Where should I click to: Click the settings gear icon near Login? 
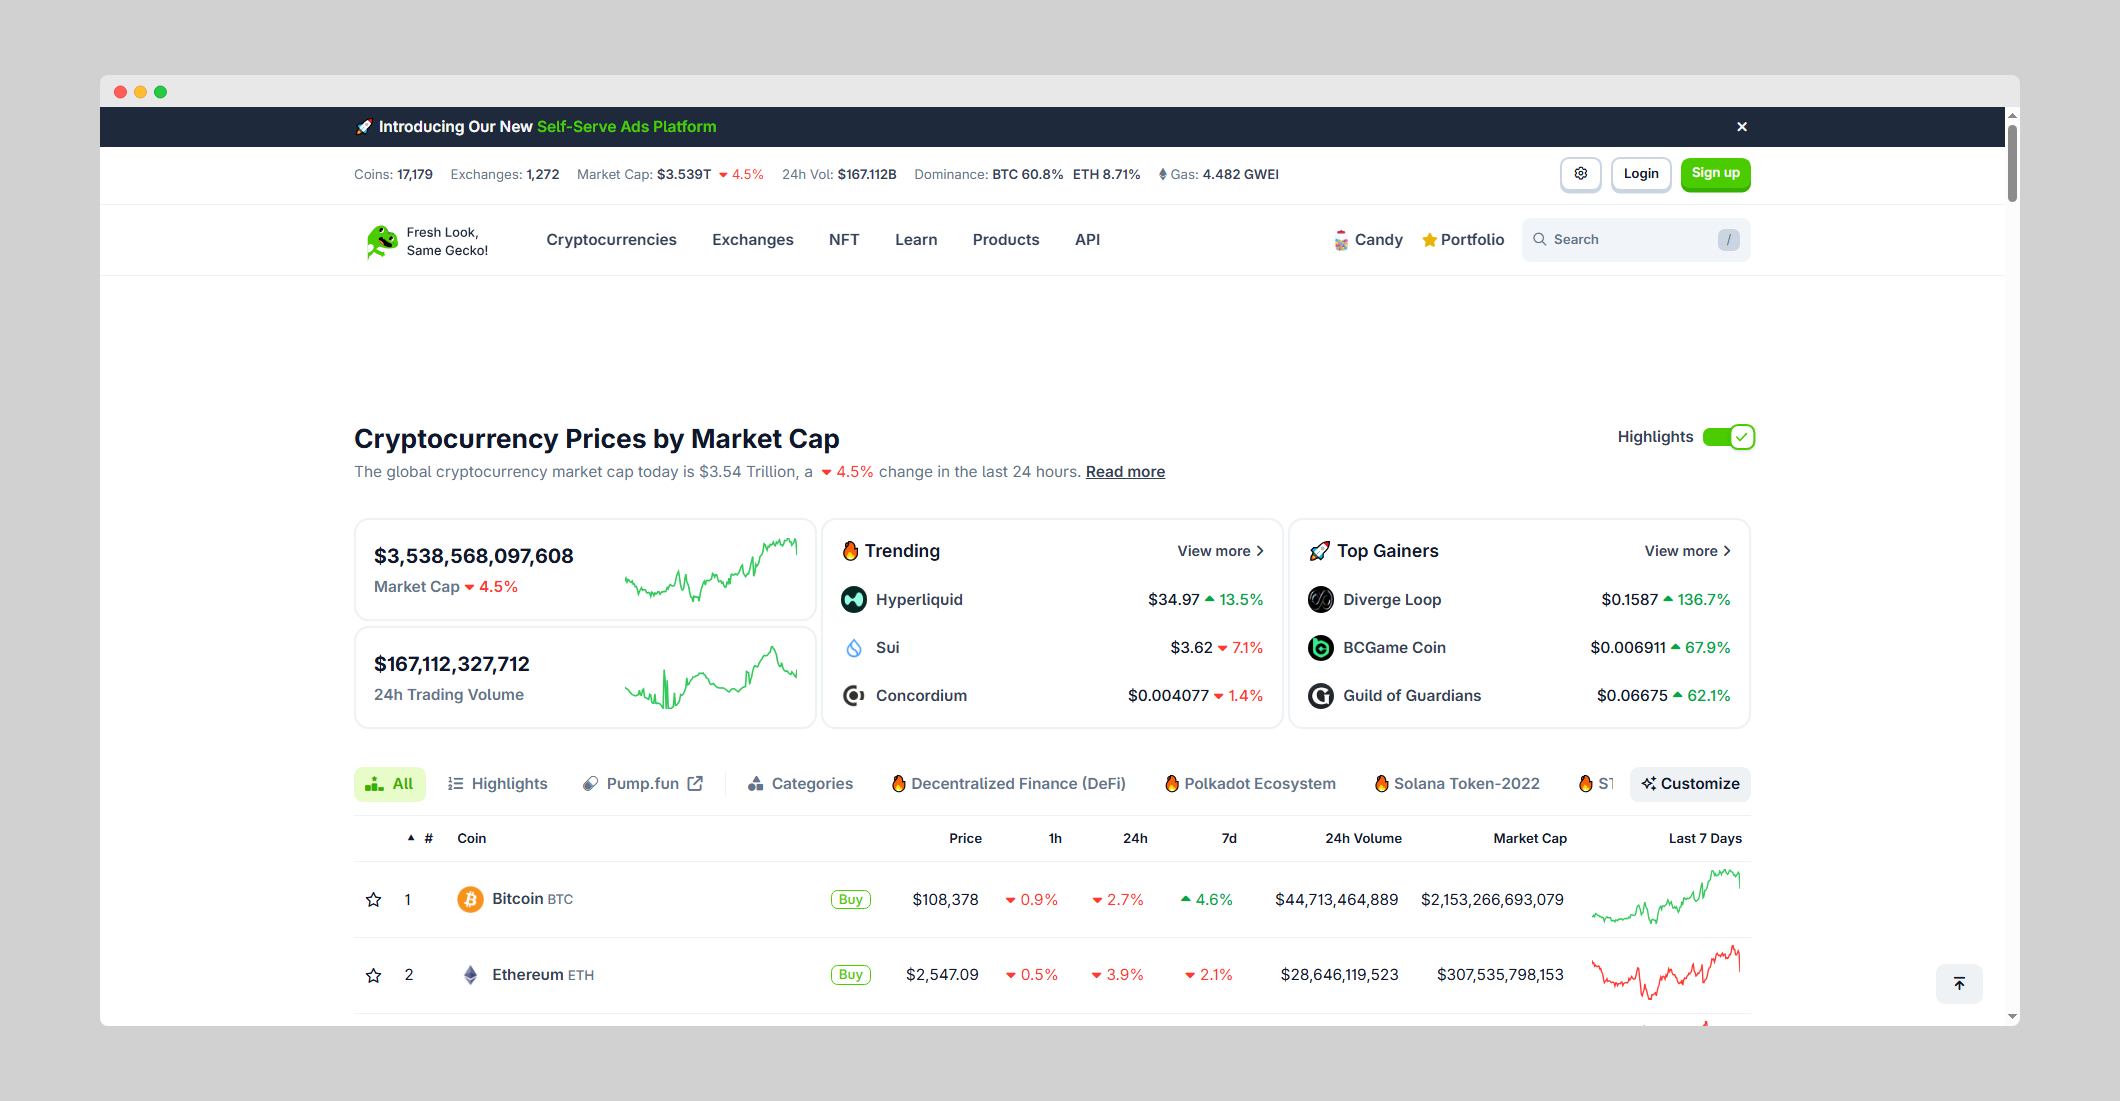pos(1580,174)
